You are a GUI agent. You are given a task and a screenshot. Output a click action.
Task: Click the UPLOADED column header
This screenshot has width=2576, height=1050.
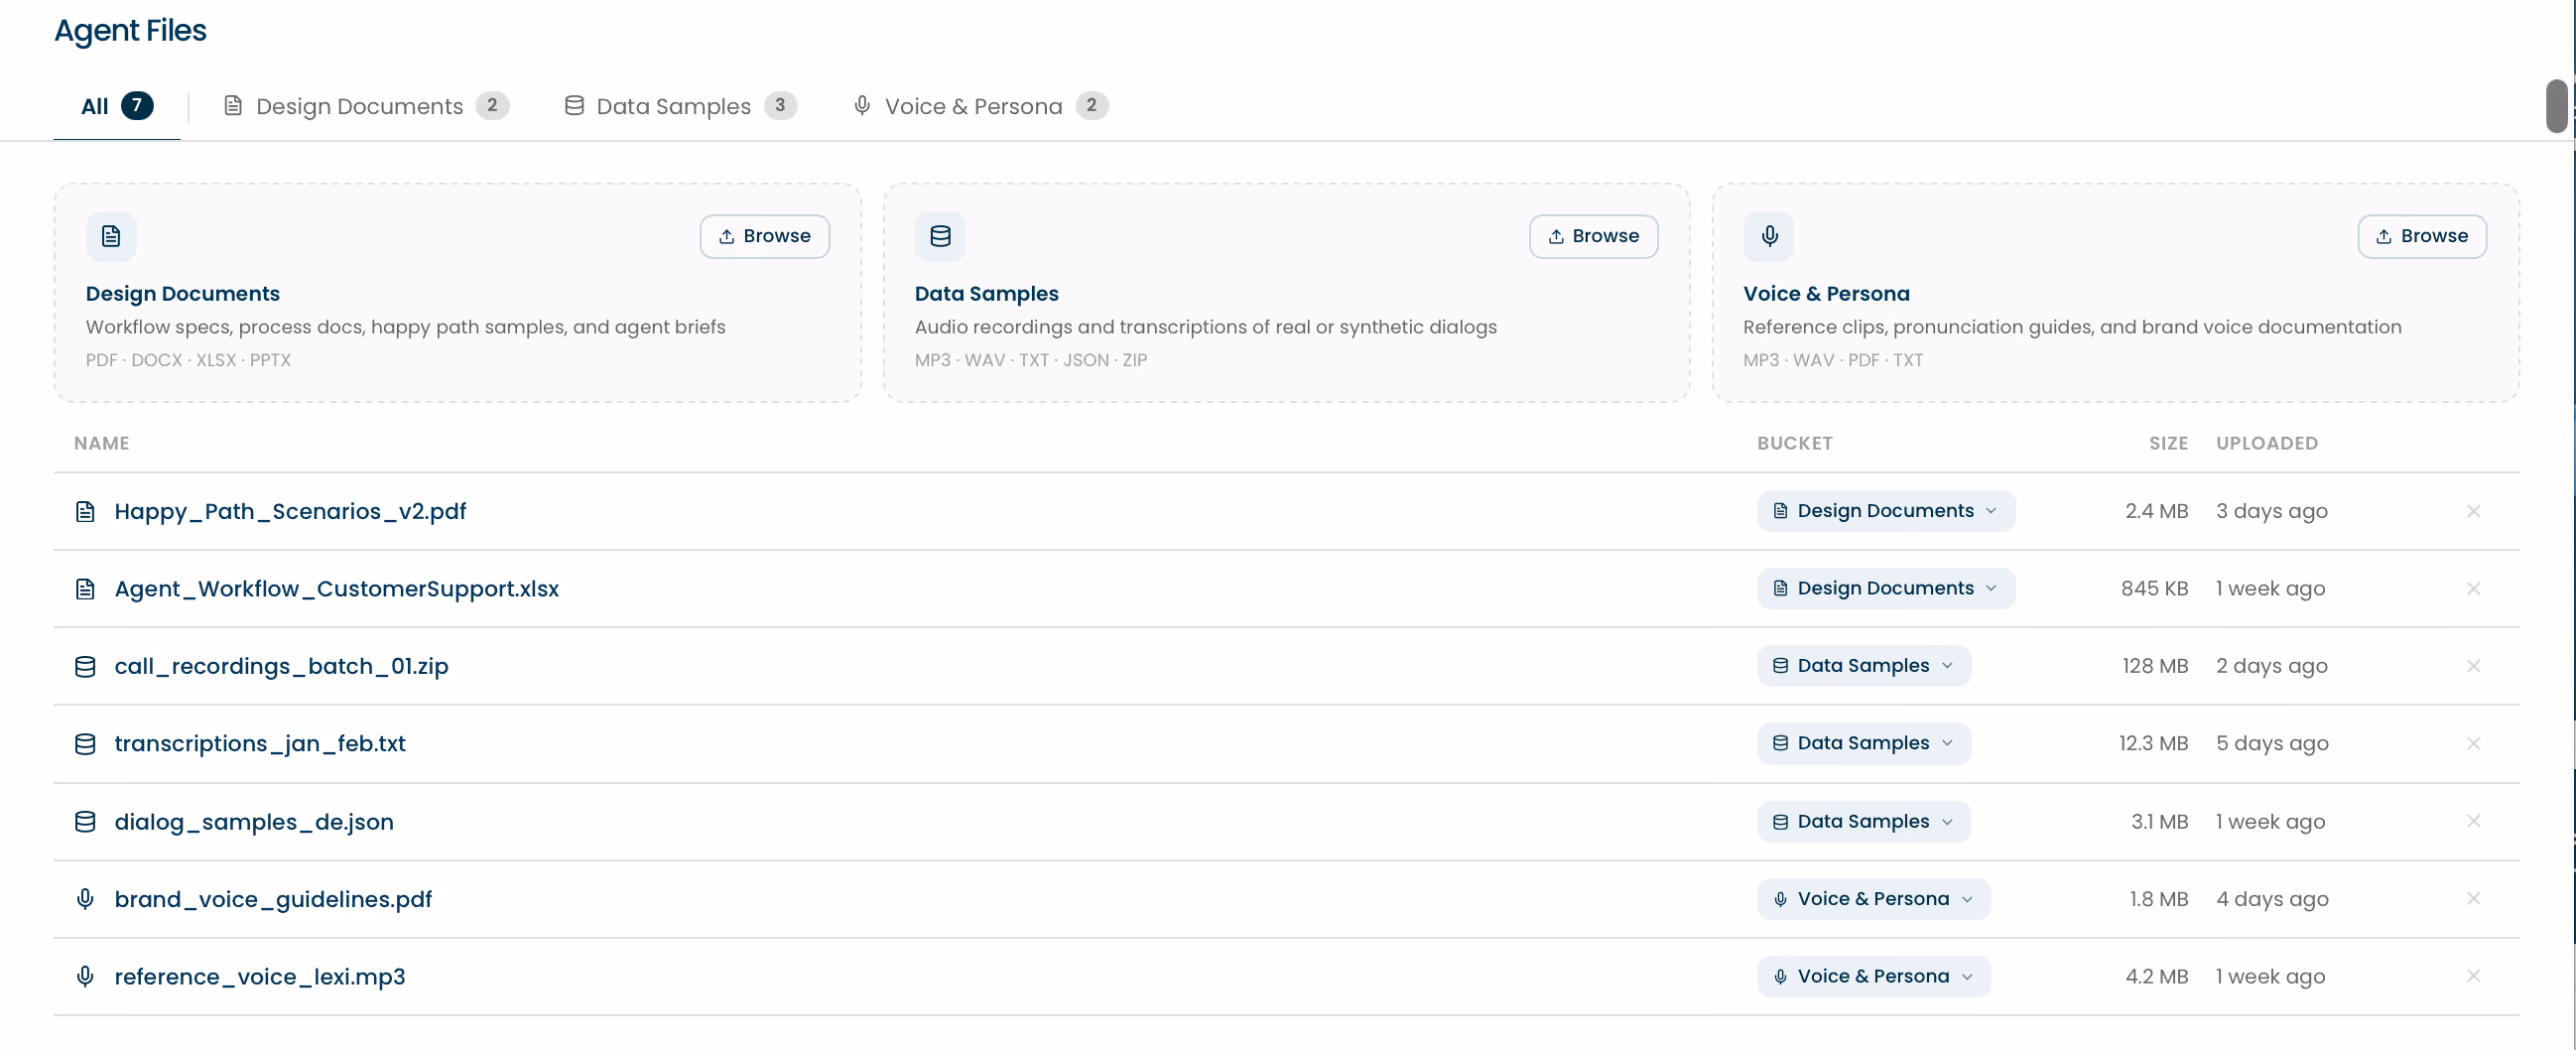click(2267, 443)
